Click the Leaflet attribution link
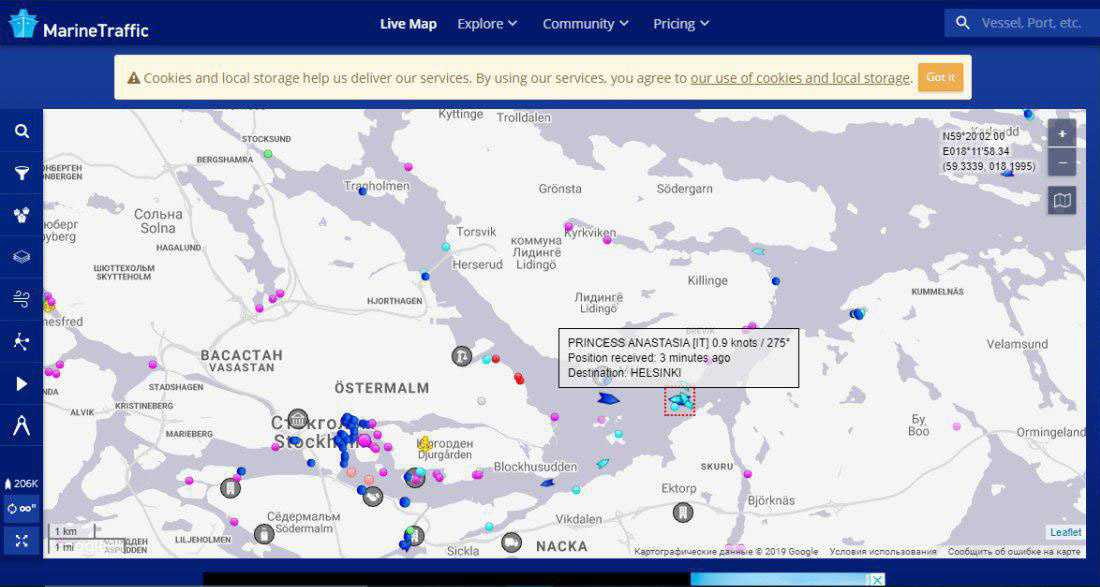Image resolution: width=1100 pixels, height=587 pixels. coord(1066,532)
